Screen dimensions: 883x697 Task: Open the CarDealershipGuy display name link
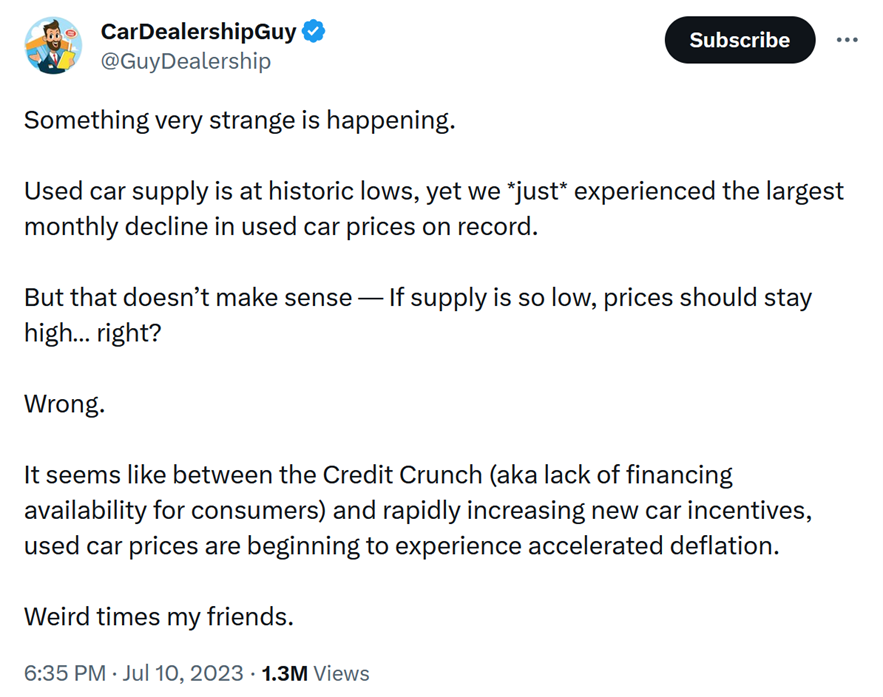pos(198,32)
